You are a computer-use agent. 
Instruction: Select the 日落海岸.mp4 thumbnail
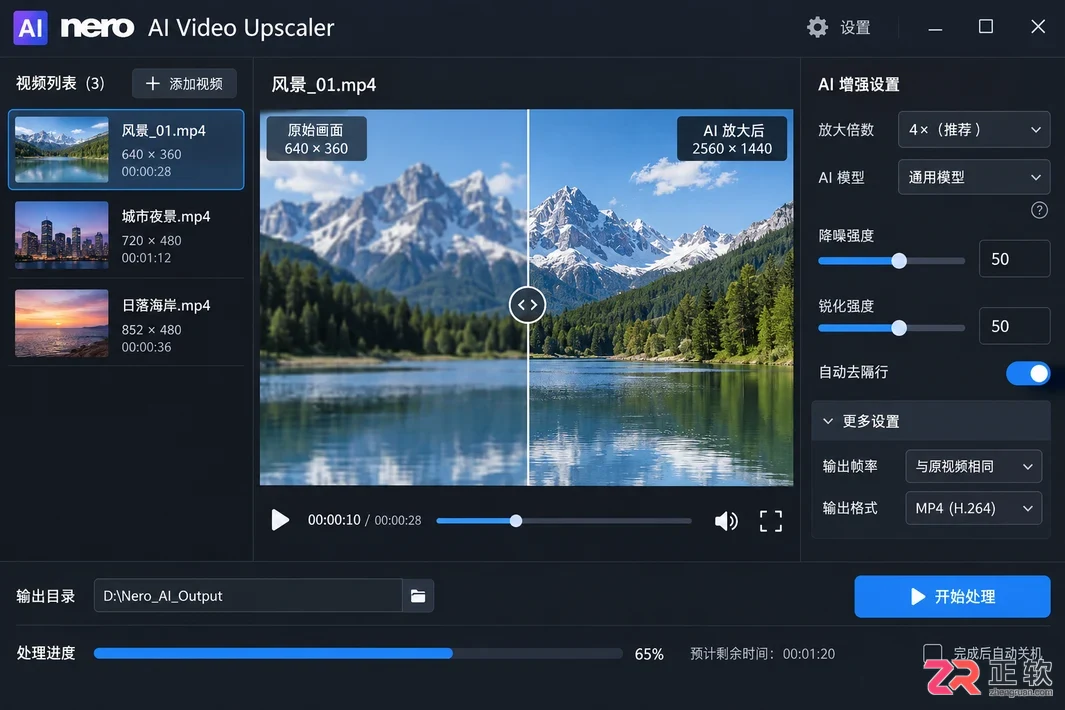coord(62,323)
